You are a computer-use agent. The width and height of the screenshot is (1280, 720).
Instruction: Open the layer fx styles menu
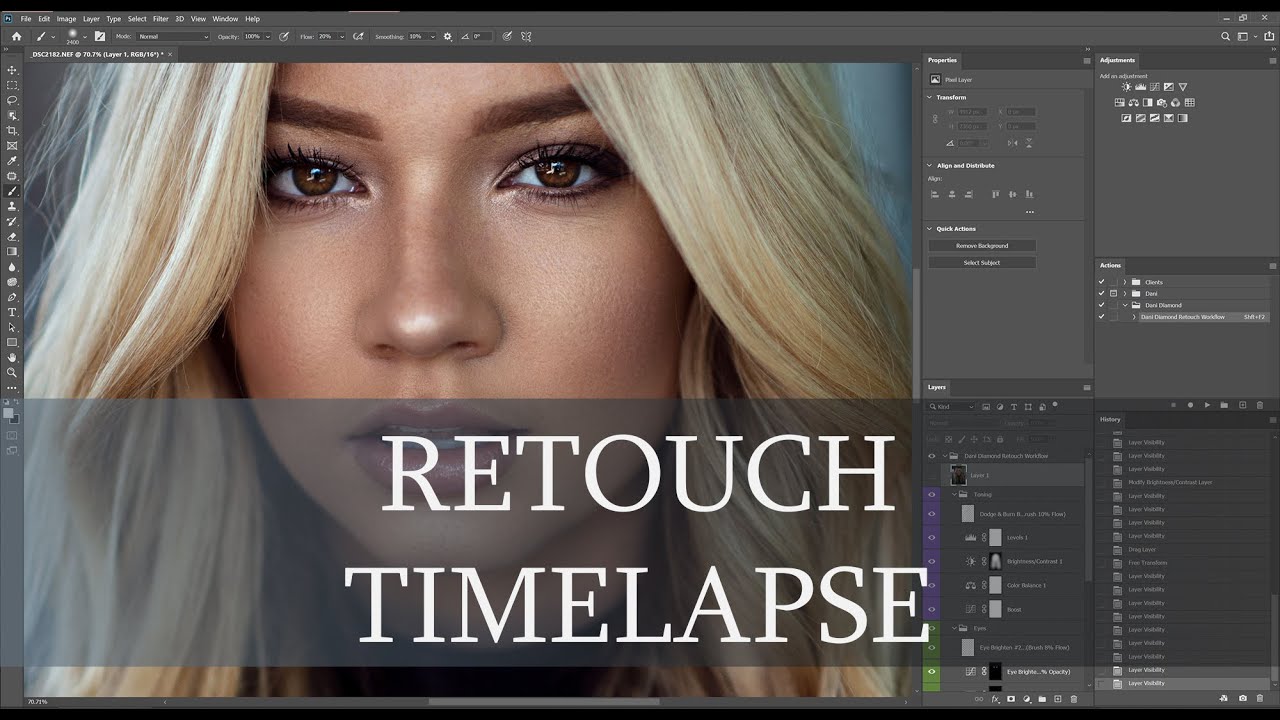click(995, 699)
